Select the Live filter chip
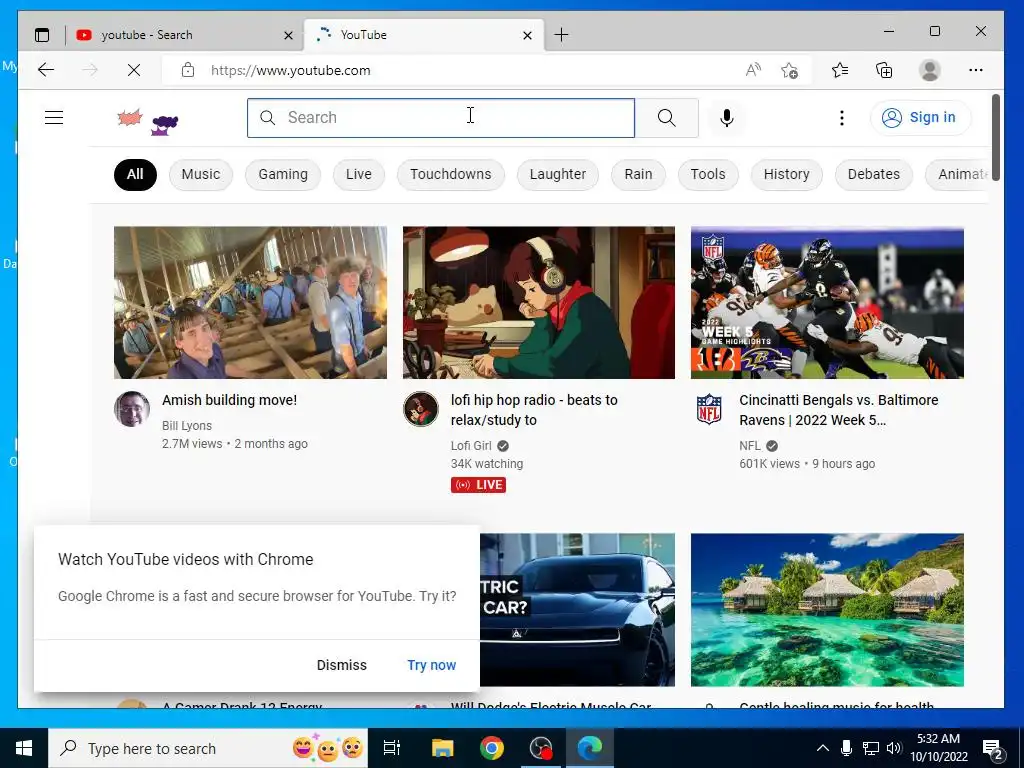Viewport: 1024px width, 768px height. point(359,174)
